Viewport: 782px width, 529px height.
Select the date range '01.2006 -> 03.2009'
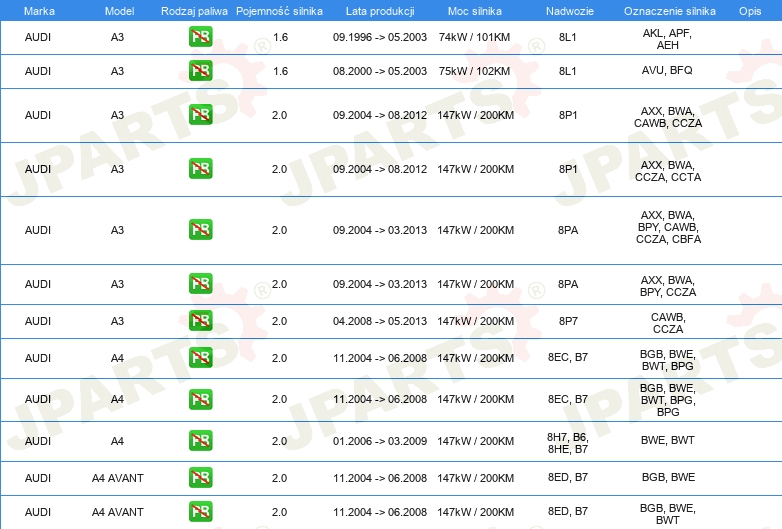[x=380, y=441]
